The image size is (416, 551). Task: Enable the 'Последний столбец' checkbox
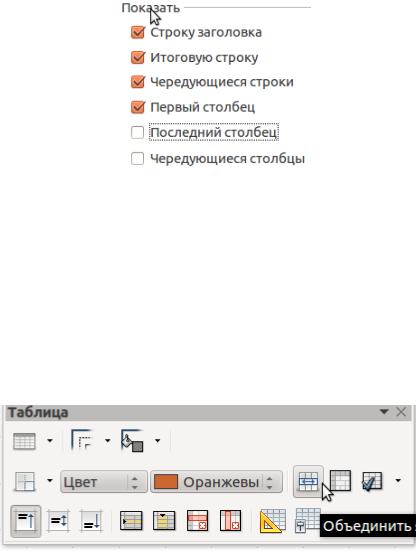coord(137,132)
